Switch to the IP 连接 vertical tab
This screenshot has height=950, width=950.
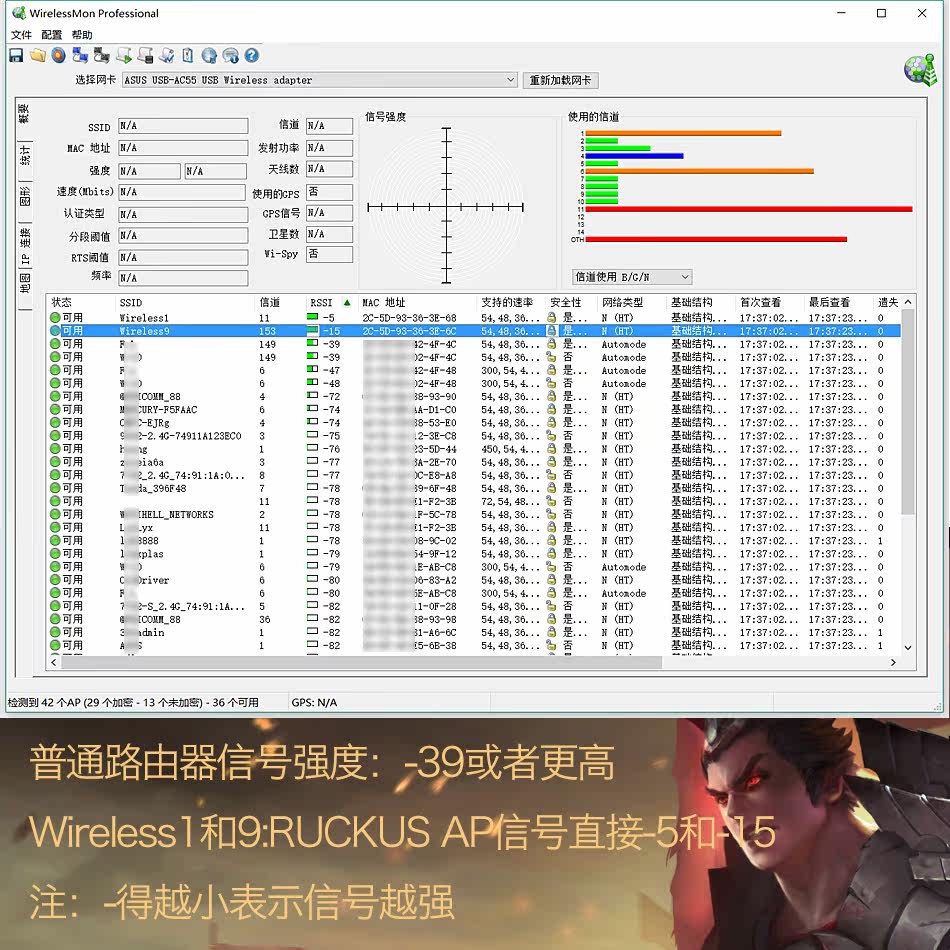[24, 248]
